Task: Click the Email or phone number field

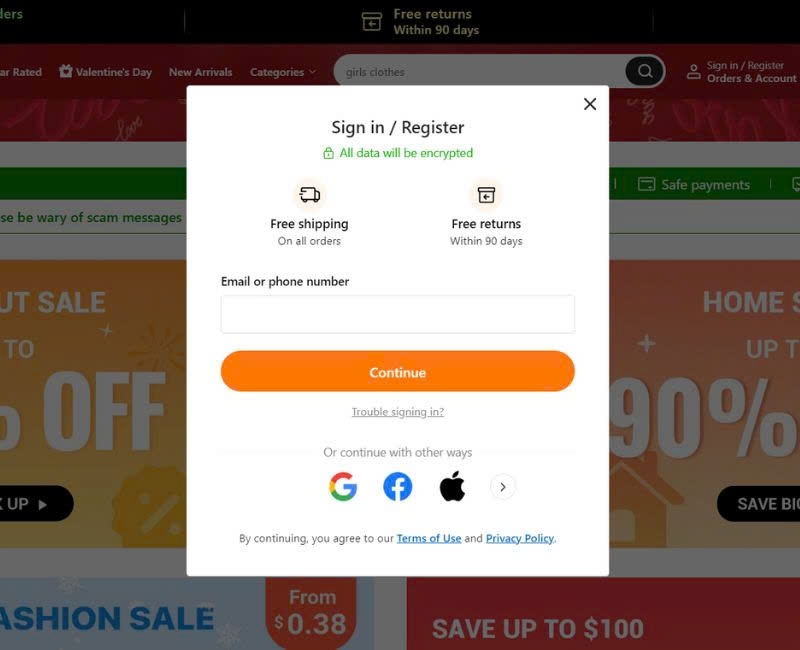Action: click(x=397, y=314)
